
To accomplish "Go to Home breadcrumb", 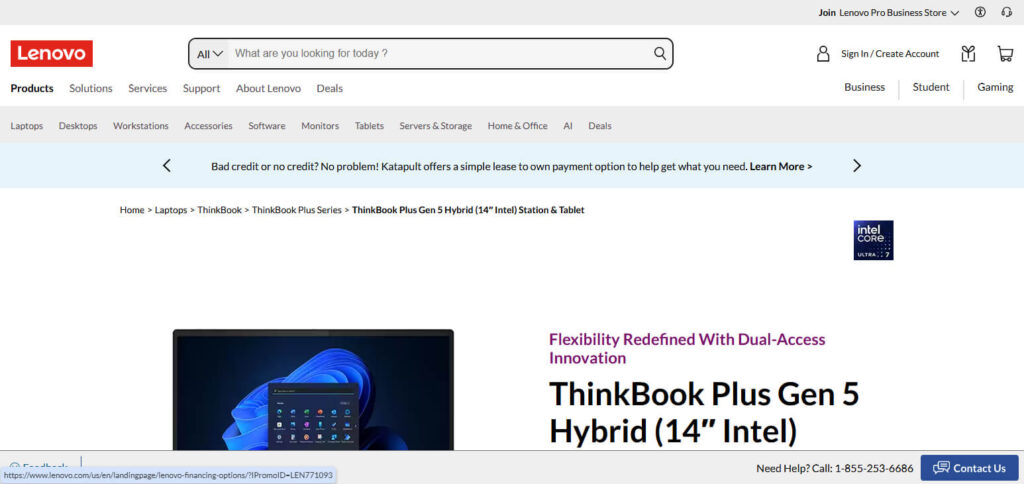I will point(132,210).
